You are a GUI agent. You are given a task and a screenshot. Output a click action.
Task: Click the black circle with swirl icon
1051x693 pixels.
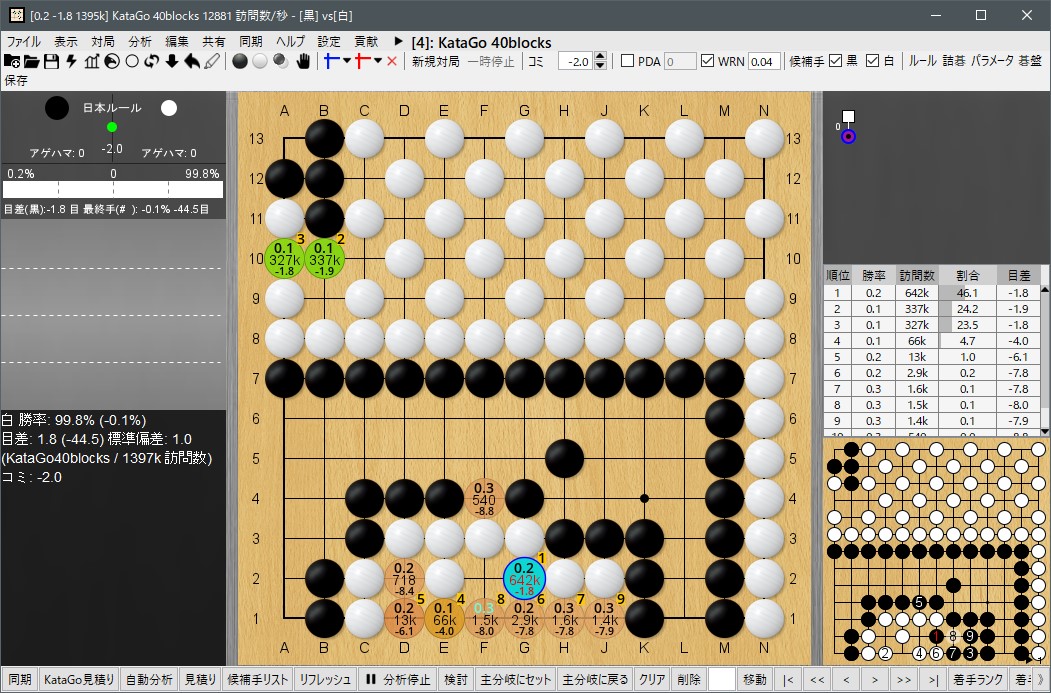pyautogui.click(x=112, y=62)
